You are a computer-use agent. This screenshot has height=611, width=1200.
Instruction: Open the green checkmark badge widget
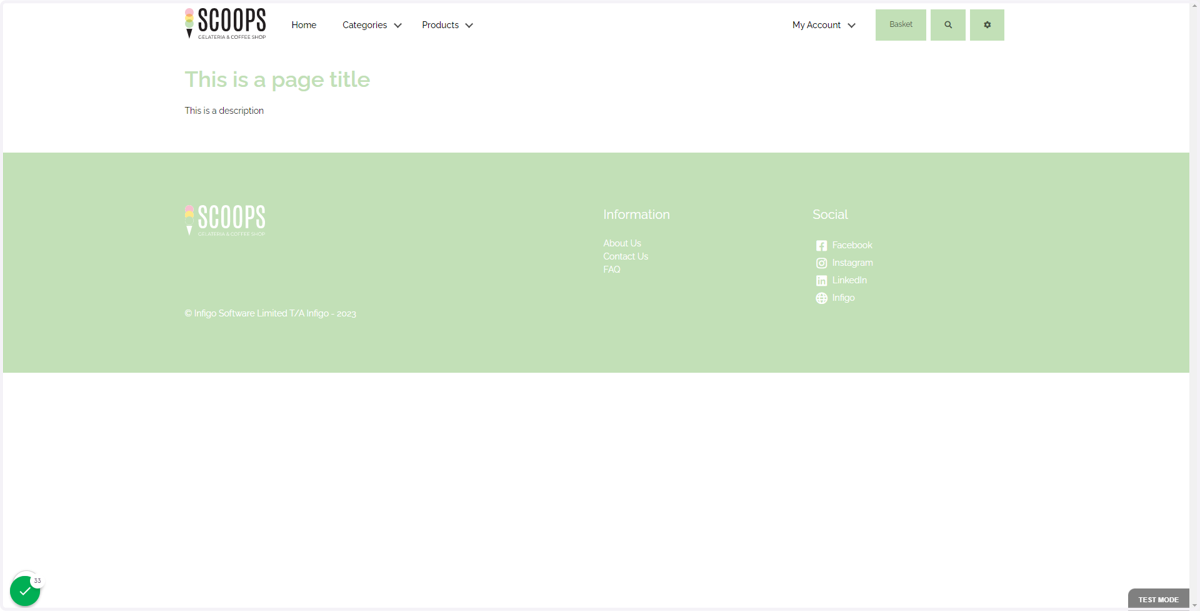(x=25, y=591)
